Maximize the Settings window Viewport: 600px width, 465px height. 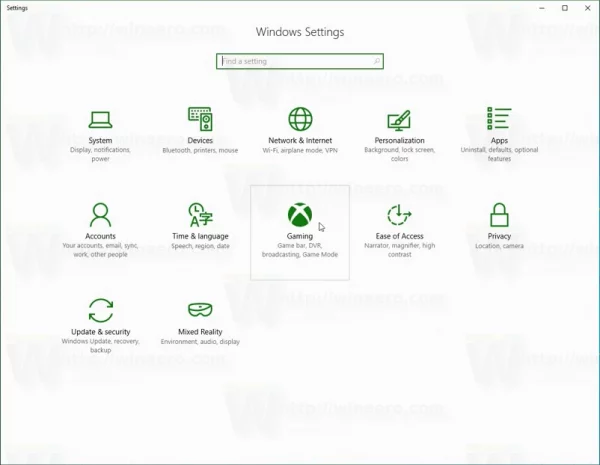(563, 8)
